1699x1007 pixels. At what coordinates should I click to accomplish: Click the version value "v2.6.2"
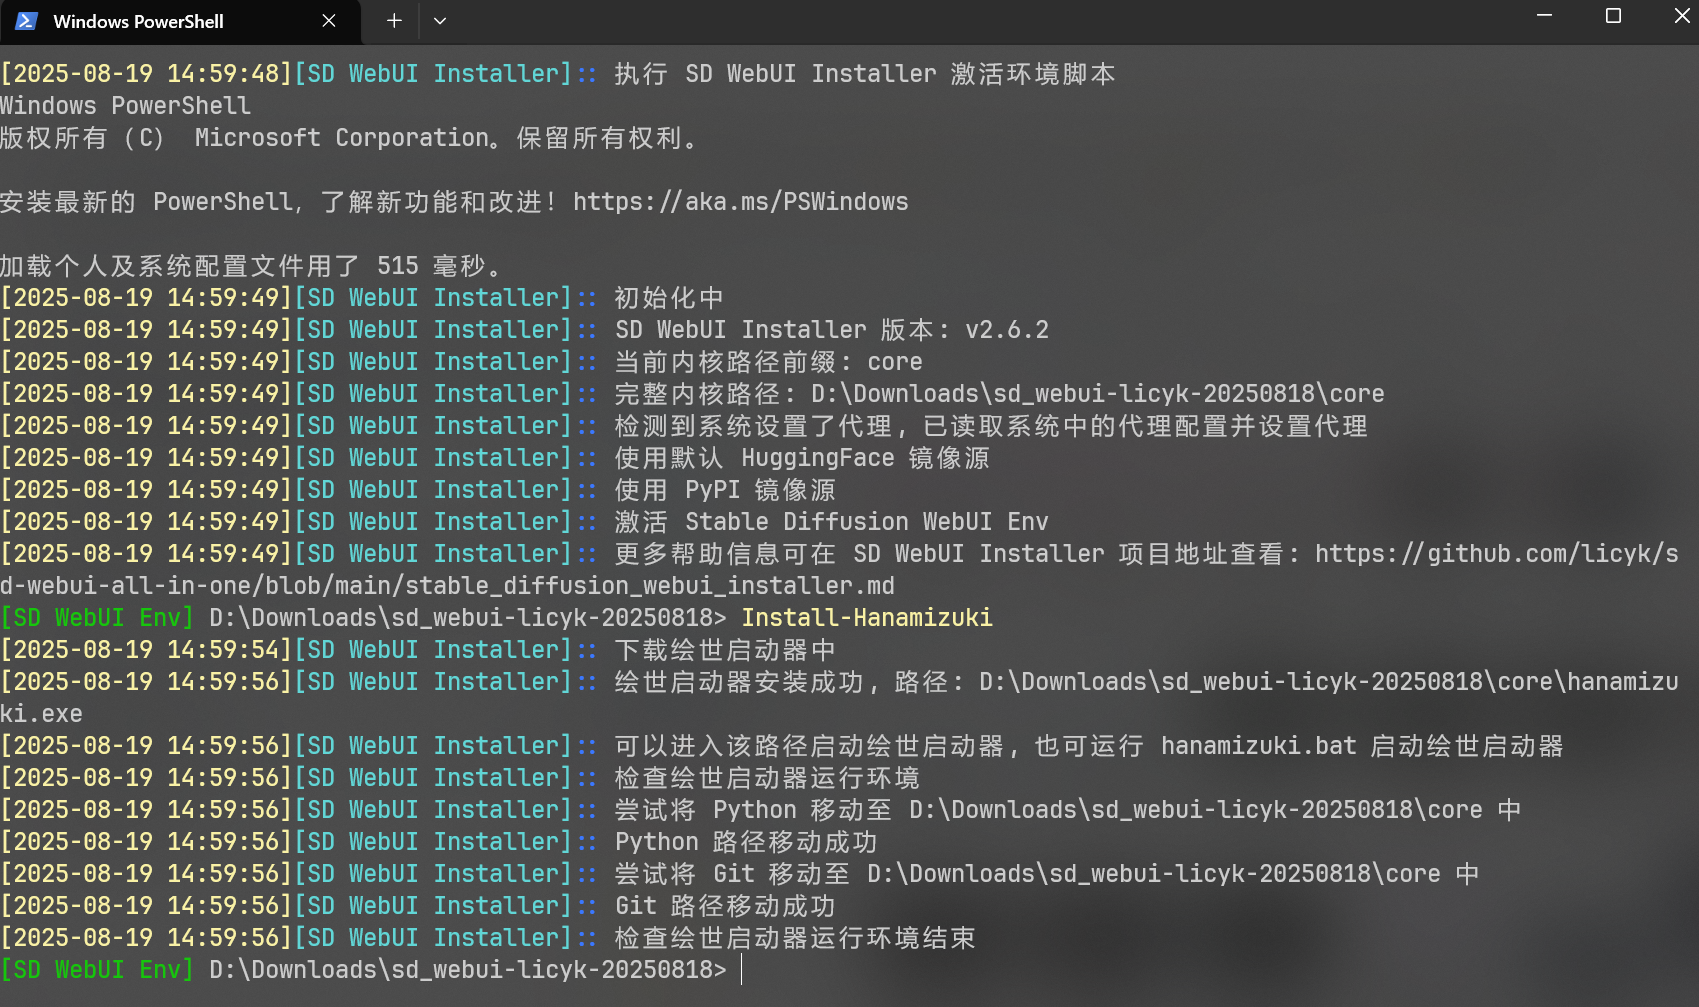point(1007,330)
